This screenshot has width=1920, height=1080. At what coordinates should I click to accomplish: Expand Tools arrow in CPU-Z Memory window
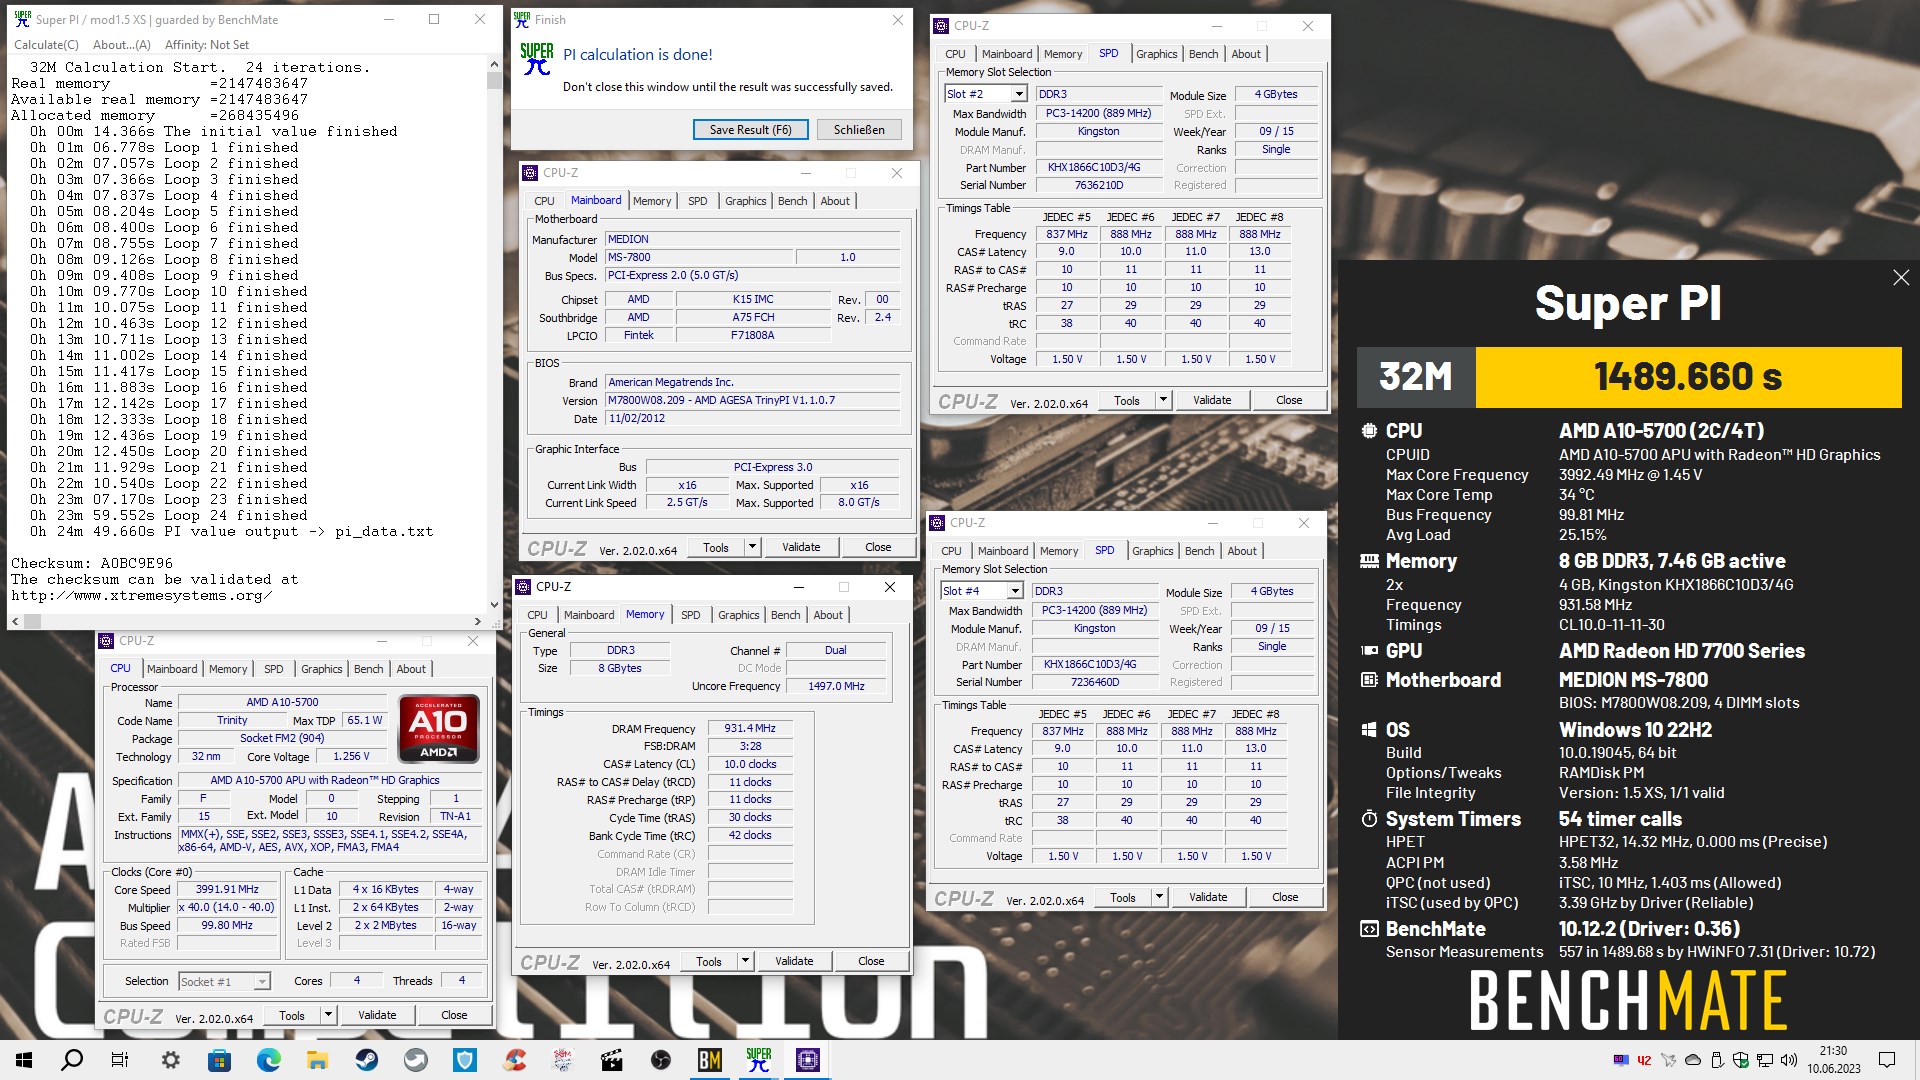click(x=744, y=961)
